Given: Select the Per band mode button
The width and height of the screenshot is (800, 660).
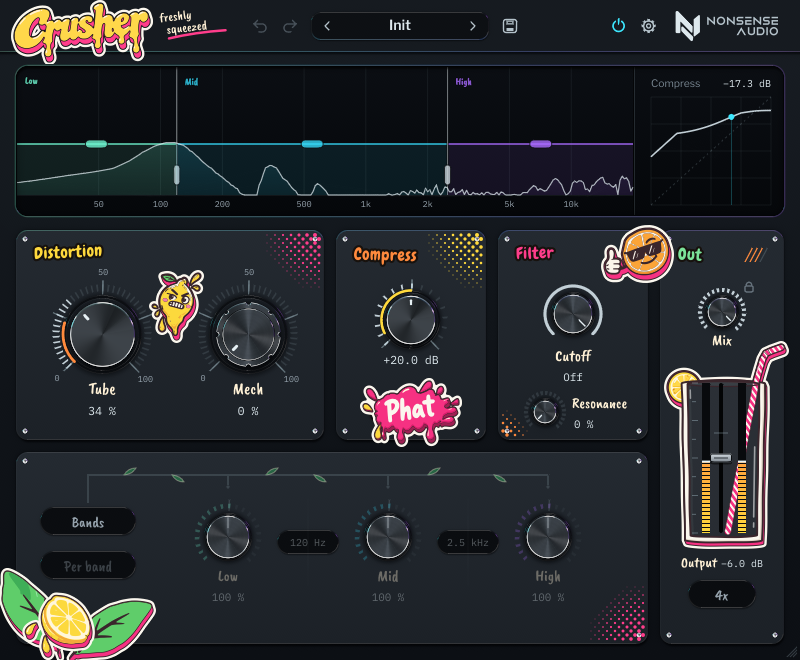Looking at the screenshot, I should [x=88, y=566].
